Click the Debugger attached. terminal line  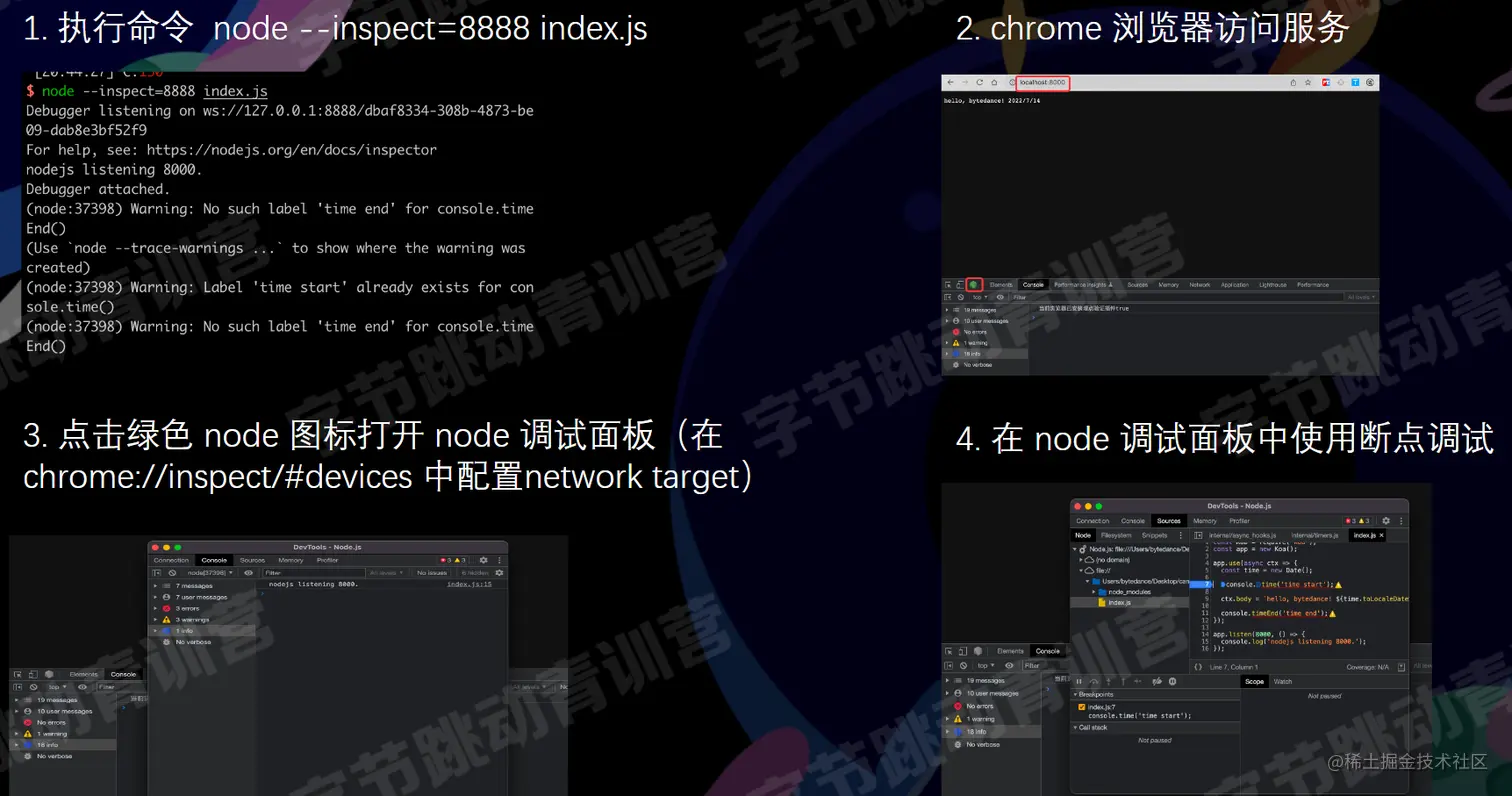[x=98, y=189]
